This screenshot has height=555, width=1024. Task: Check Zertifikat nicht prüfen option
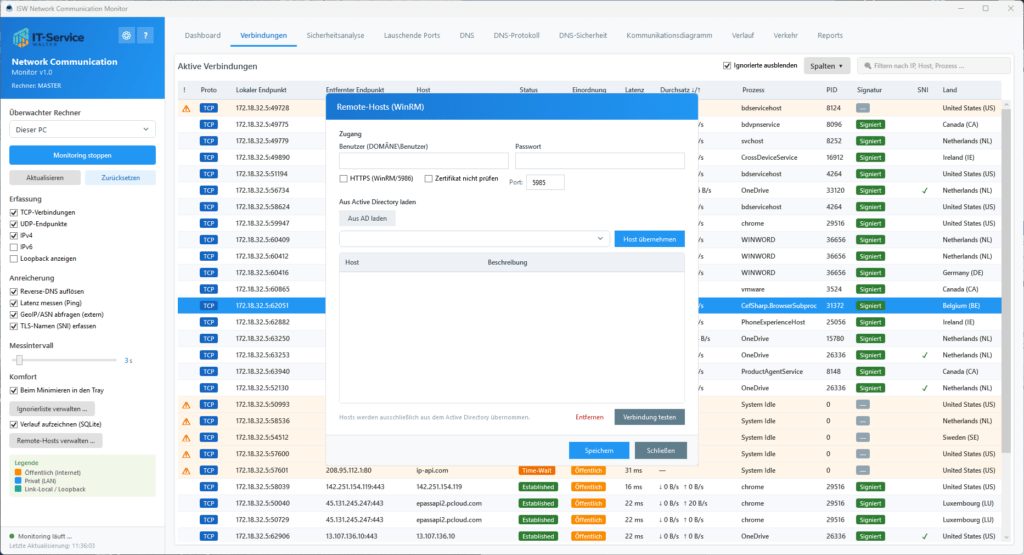[x=428, y=179]
